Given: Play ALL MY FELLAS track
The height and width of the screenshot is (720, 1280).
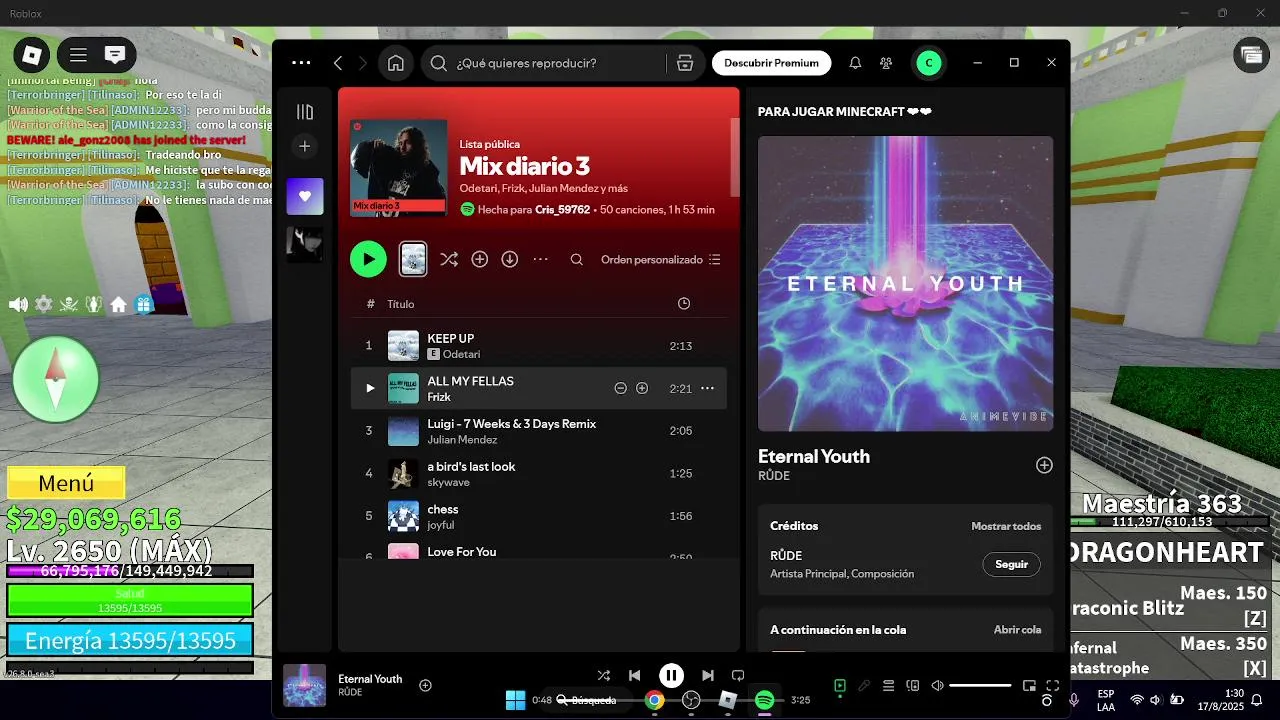Looking at the screenshot, I should (x=370, y=388).
